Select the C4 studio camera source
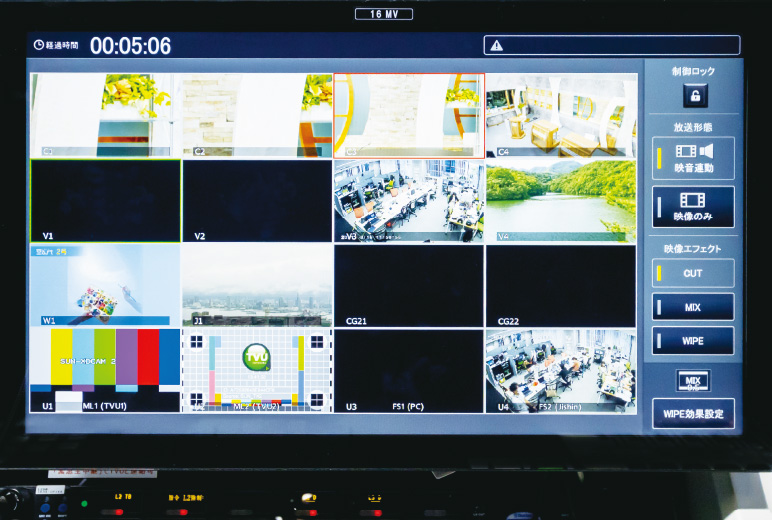Viewport: 772px width, 520px height. coord(560,115)
